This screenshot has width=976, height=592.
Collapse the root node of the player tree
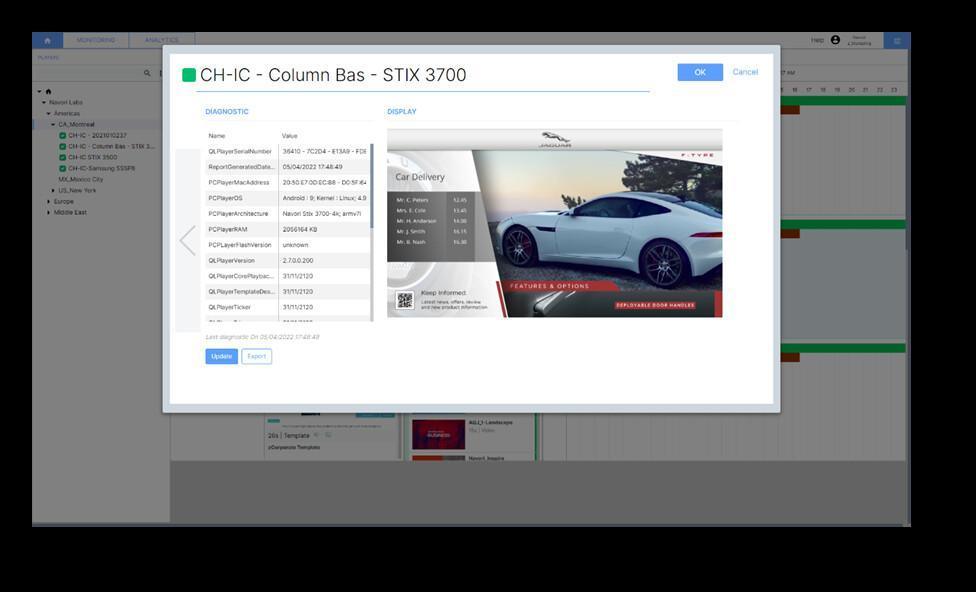point(39,92)
